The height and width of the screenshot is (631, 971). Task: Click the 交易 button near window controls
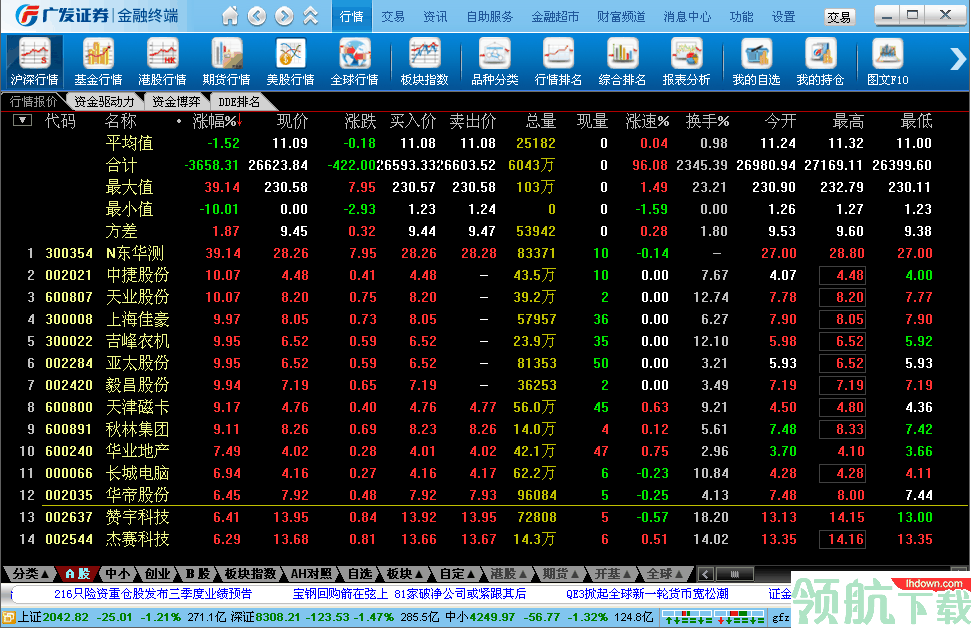click(839, 17)
